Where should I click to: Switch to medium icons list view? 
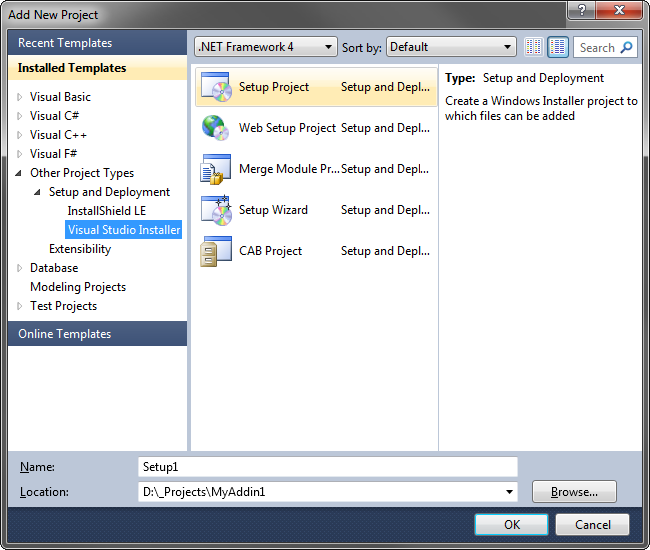[558, 47]
